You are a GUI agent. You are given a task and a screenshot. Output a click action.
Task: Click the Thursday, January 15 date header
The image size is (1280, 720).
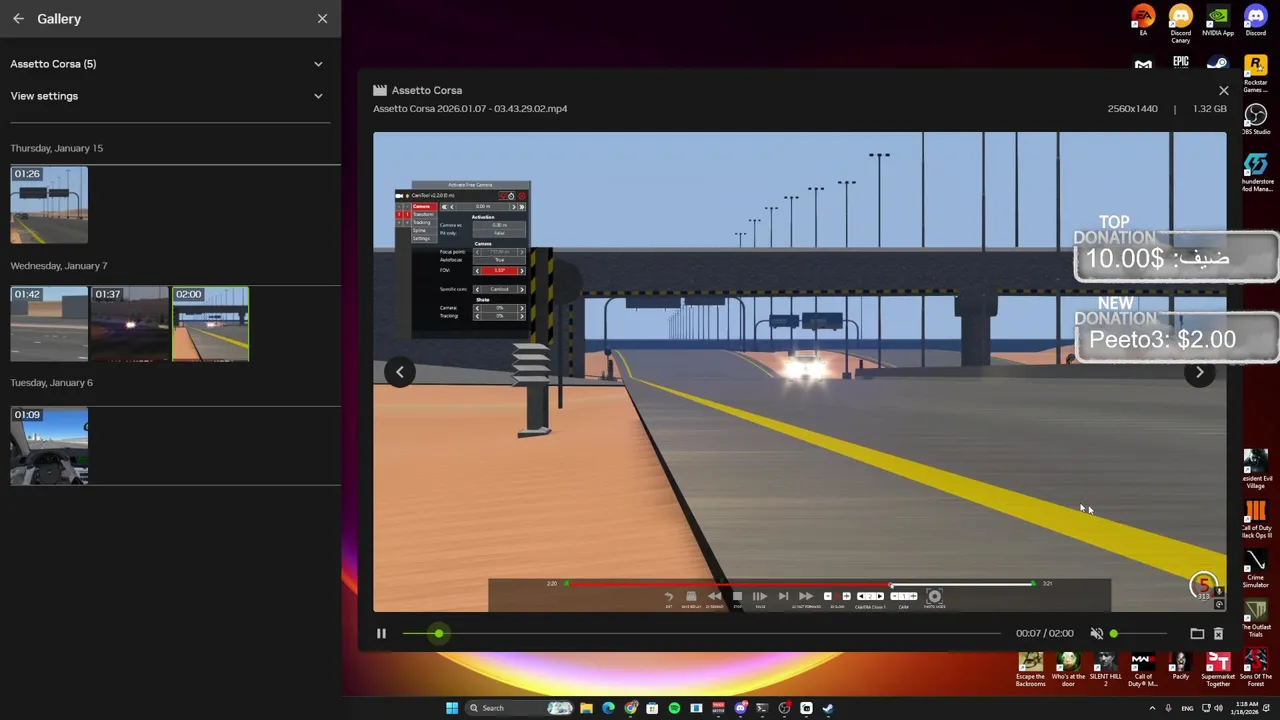coord(57,148)
